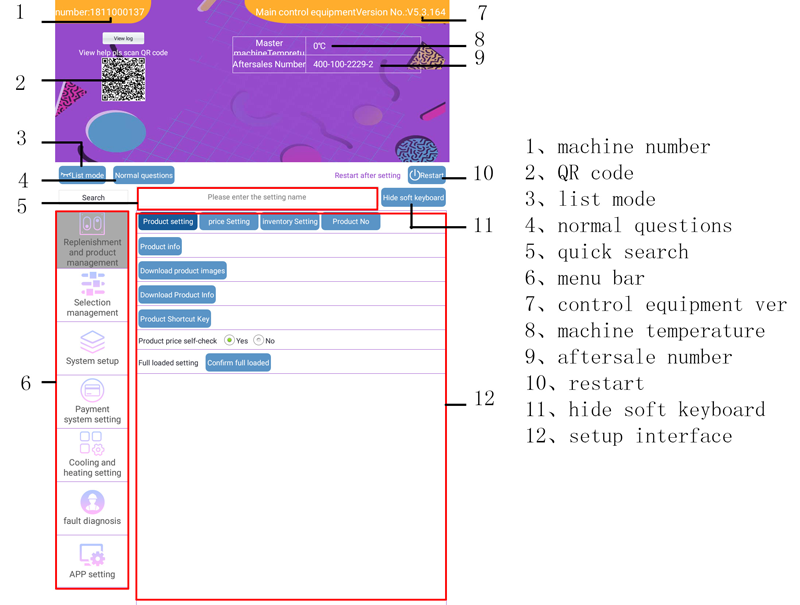Open fault diagnosis menu item
Screen dimensions: 800x605
[92, 508]
